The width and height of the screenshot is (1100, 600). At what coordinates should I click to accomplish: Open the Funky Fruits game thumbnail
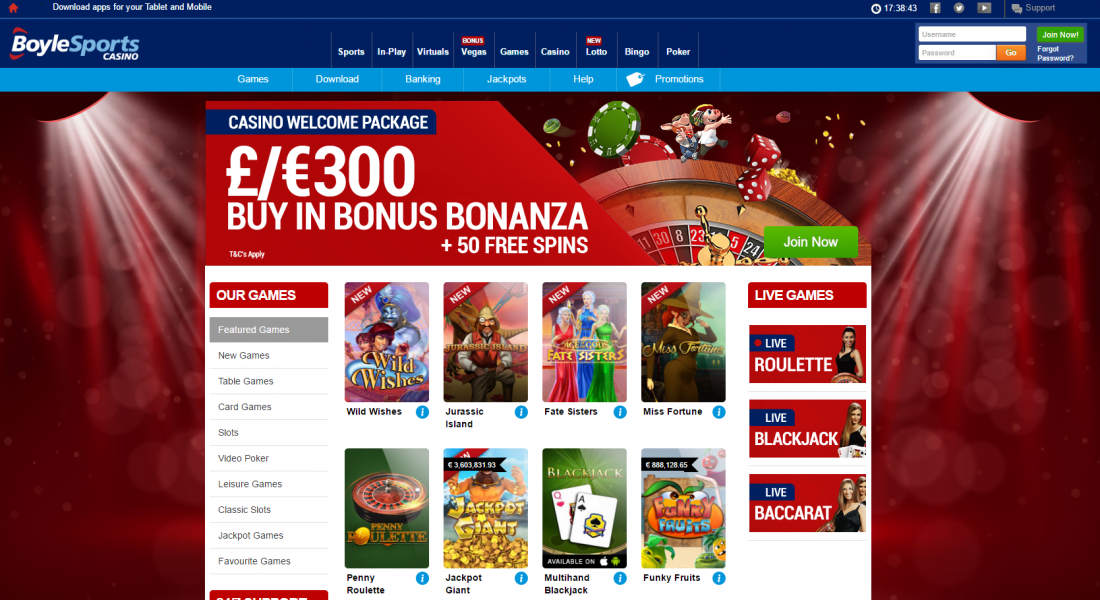(x=683, y=508)
